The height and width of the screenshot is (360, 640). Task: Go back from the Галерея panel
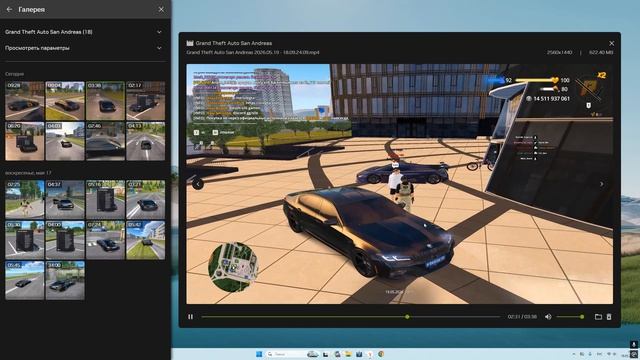(x=9, y=9)
